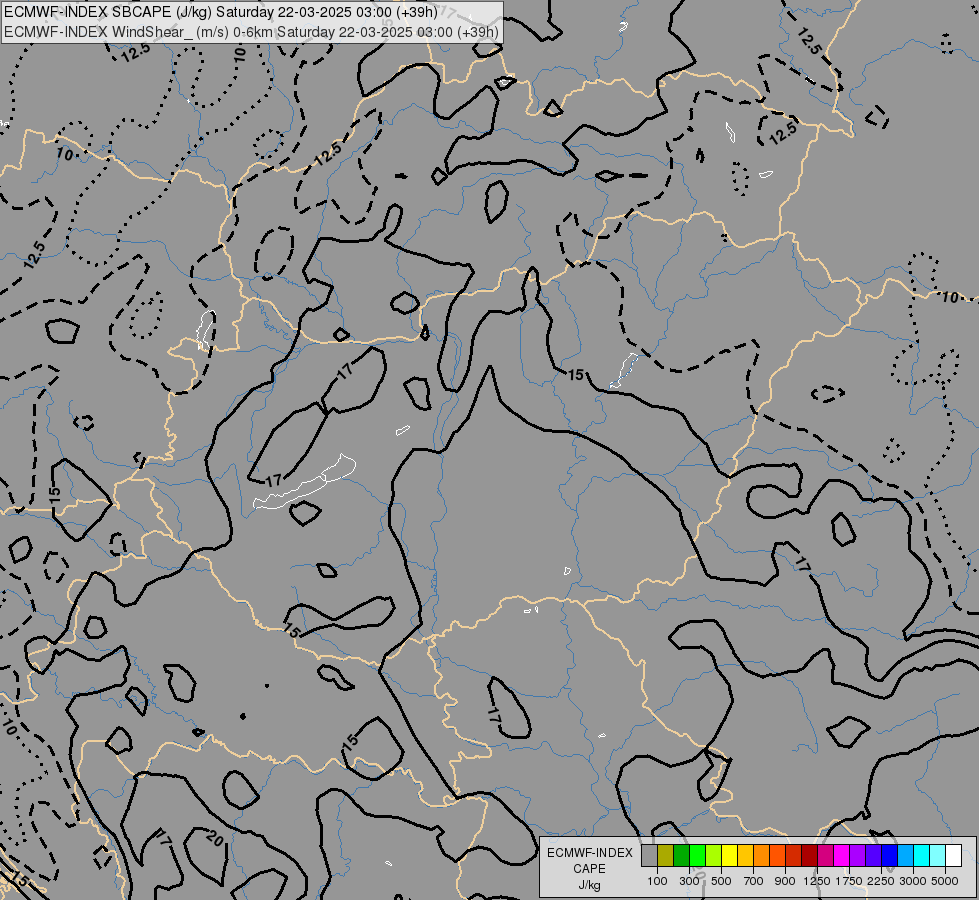Pick the dark maroon legend swatch

click(810, 856)
